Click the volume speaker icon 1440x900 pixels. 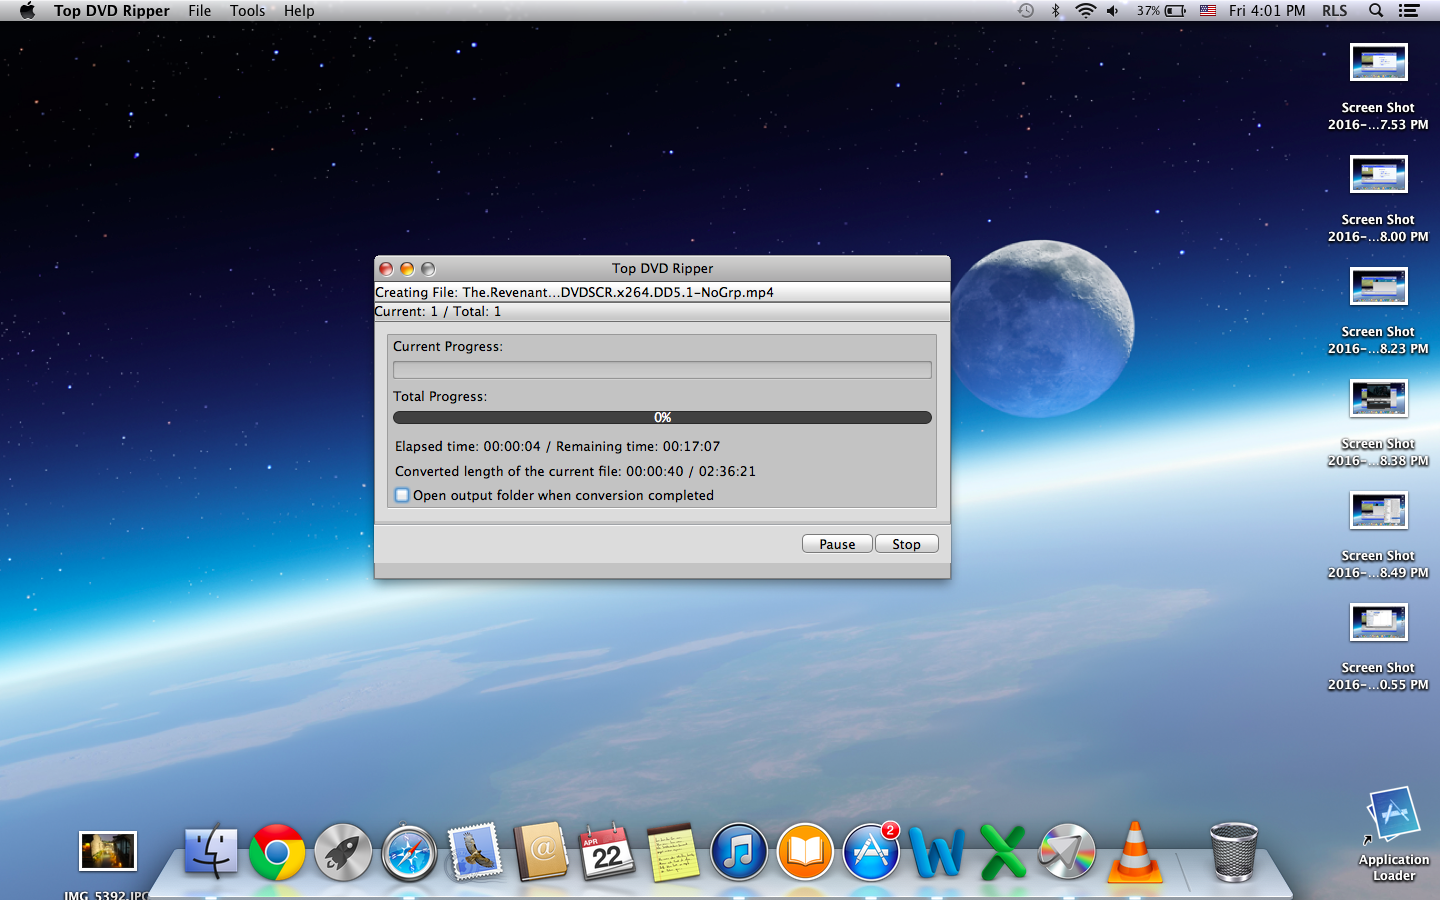[1112, 11]
